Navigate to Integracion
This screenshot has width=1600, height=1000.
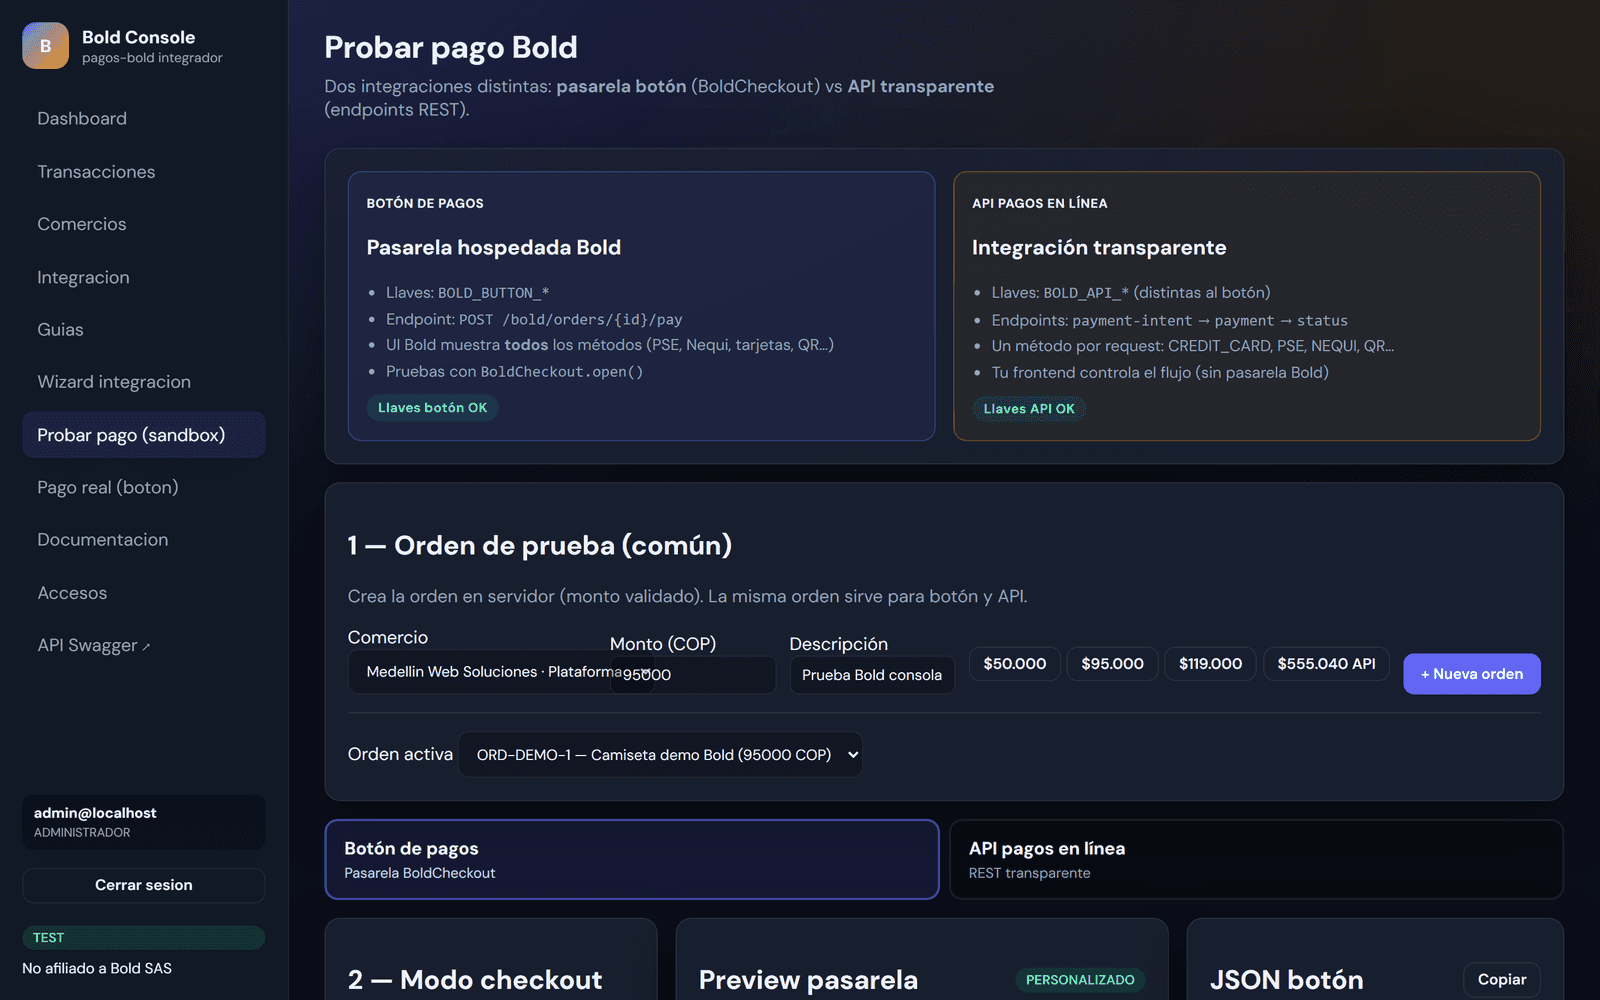[x=143, y=277]
